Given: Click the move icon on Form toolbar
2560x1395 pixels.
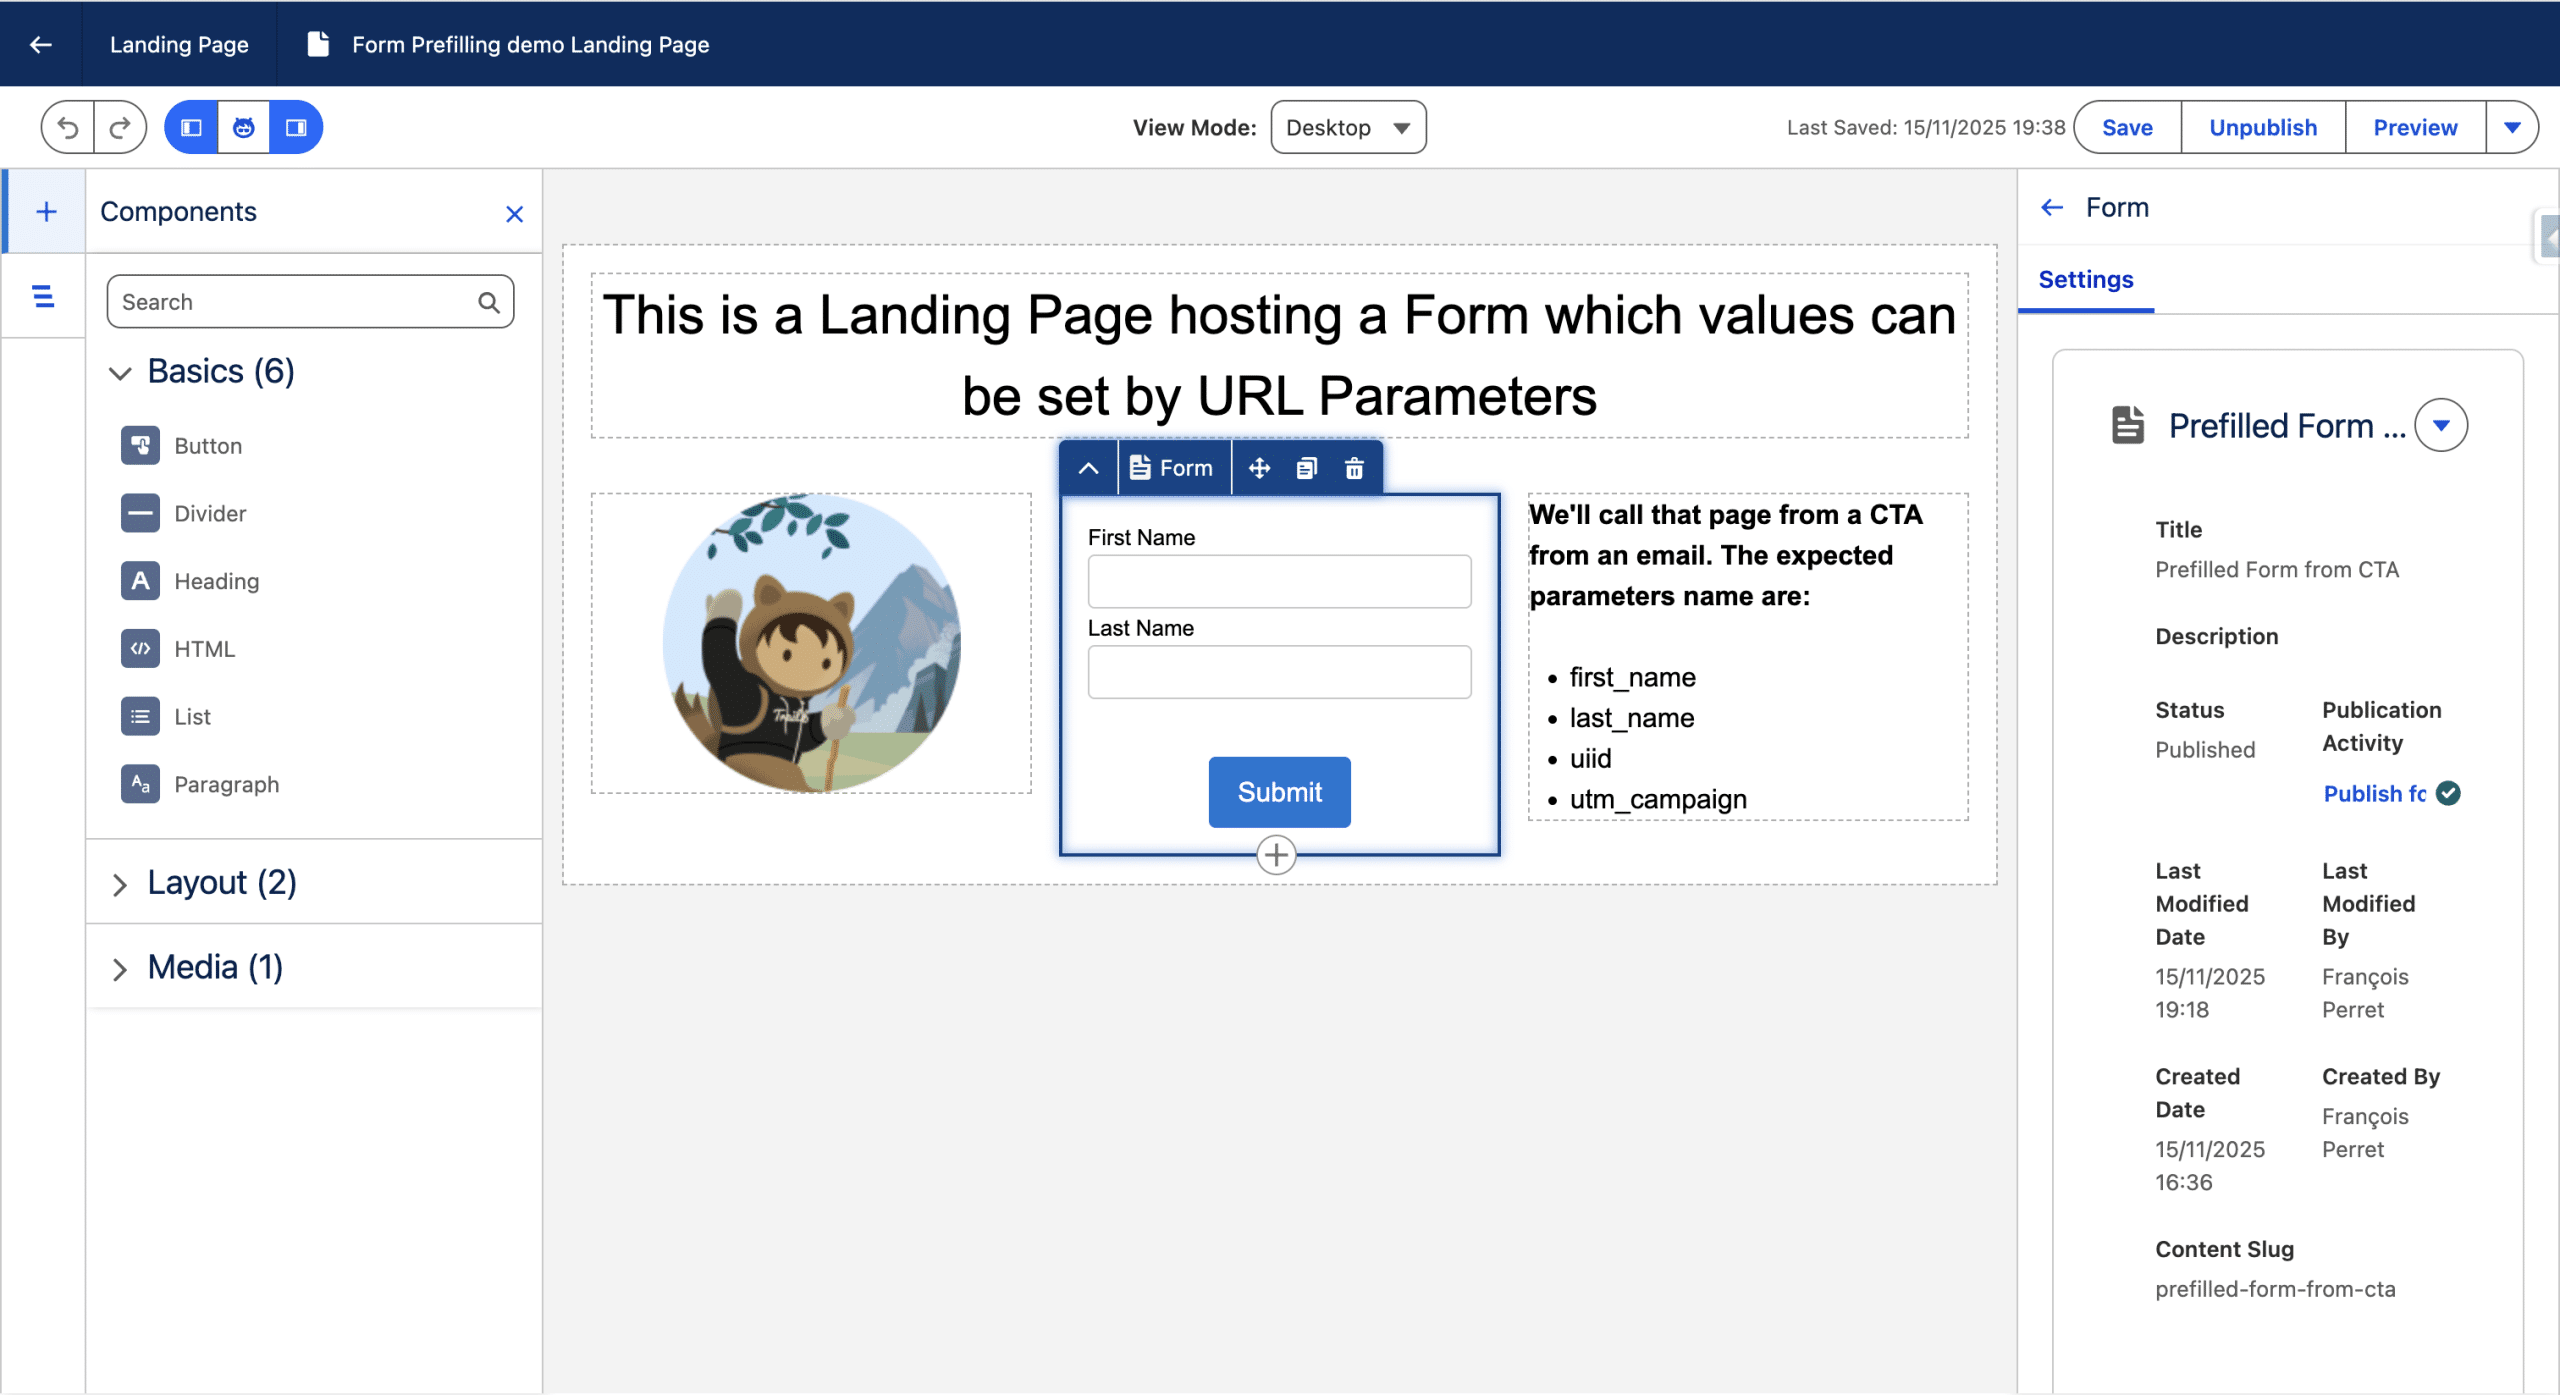Looking at the screenshot, I should [x=1259, y=468].
